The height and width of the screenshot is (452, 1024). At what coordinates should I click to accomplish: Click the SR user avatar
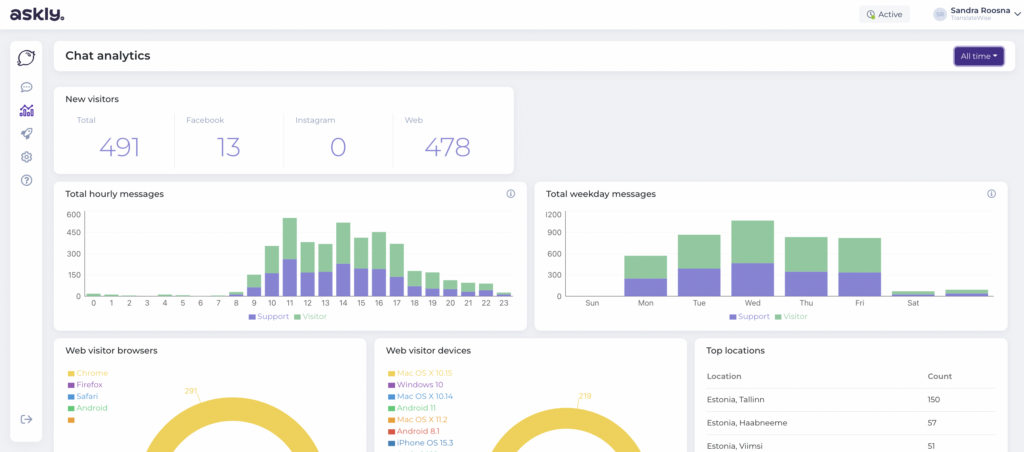pos(940,14)
